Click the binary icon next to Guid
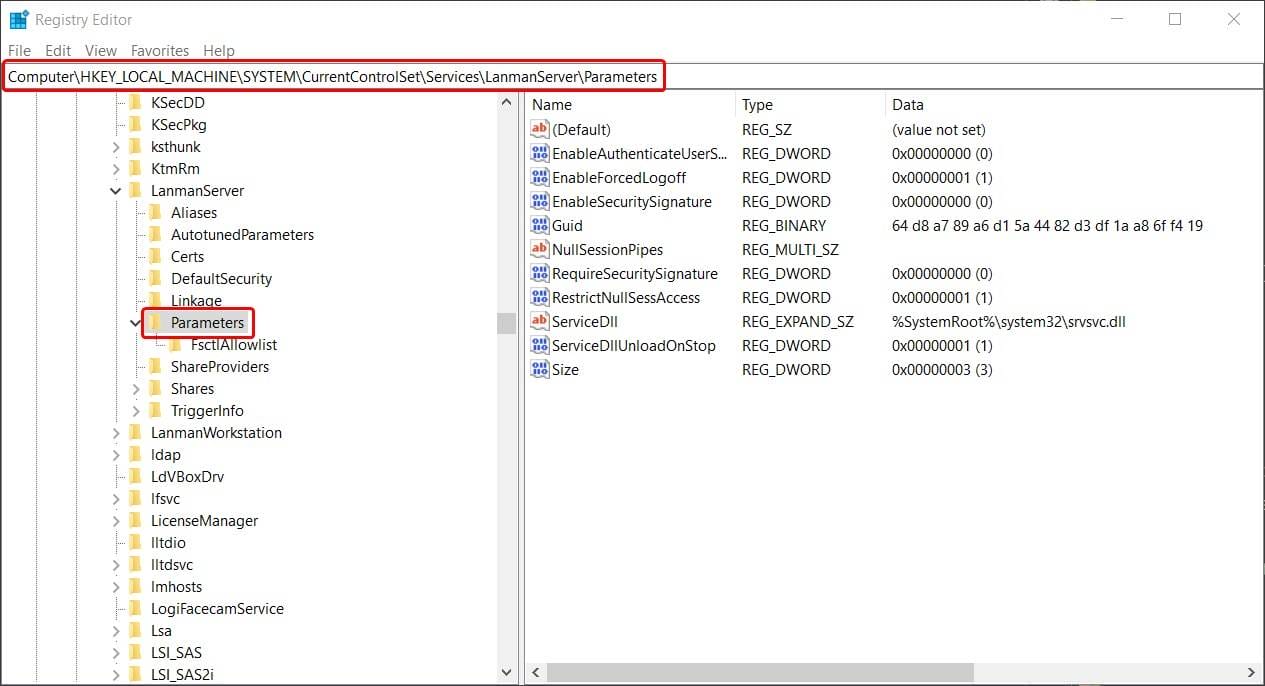1265x686 pixels. pyautogui.click(x=539, y=225)
